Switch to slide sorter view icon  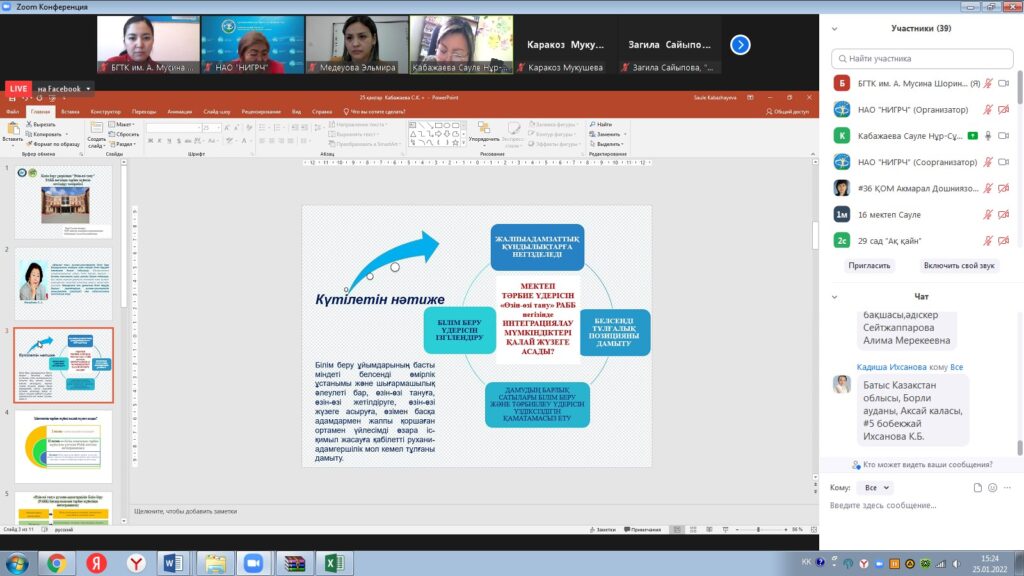(x=693, y=530)
